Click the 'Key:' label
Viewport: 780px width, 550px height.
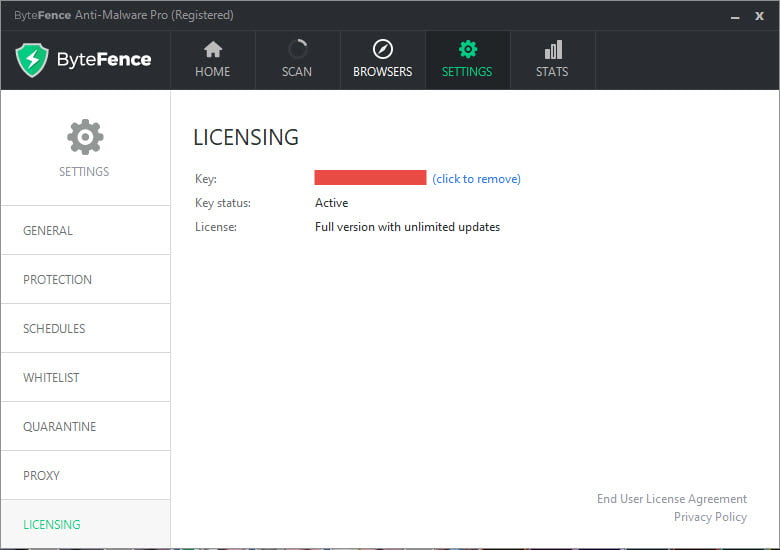[206, 179]
